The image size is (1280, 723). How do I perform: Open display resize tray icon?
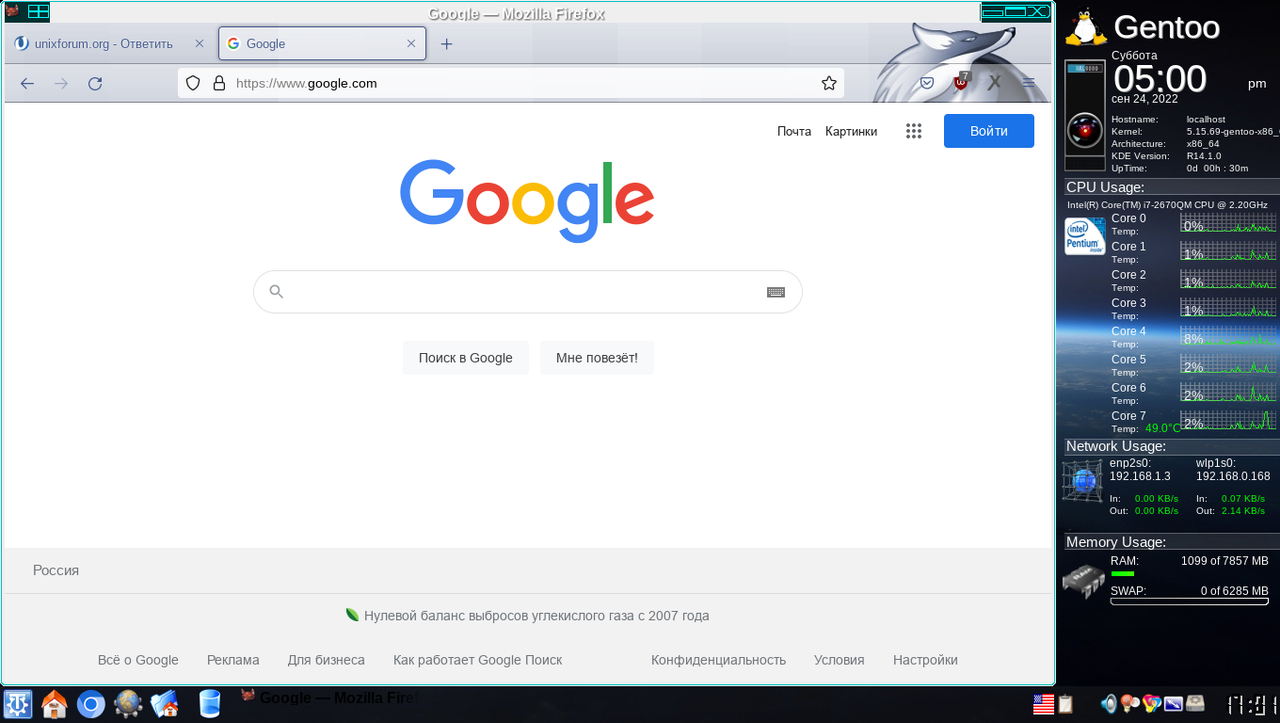[x=1174, y=704]
